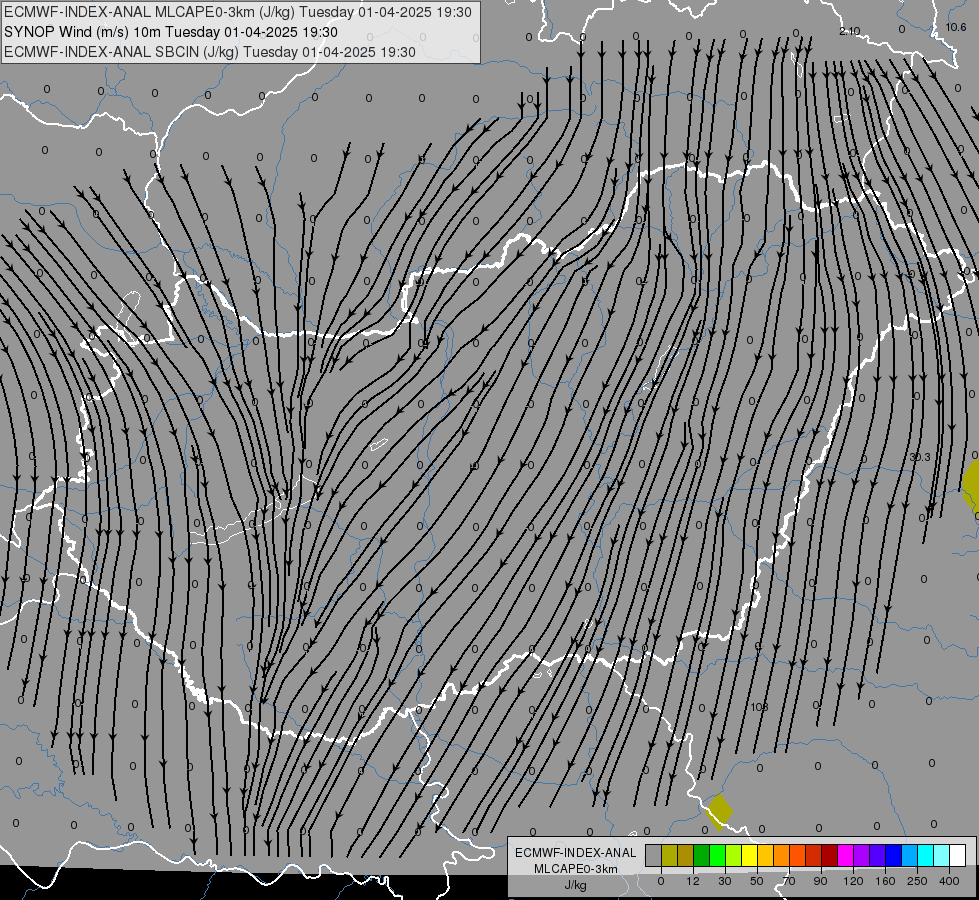This screenshot has width=979, height=900.
Task: Click the gray swatch in the MLCAPE legend
Action: 654,855
